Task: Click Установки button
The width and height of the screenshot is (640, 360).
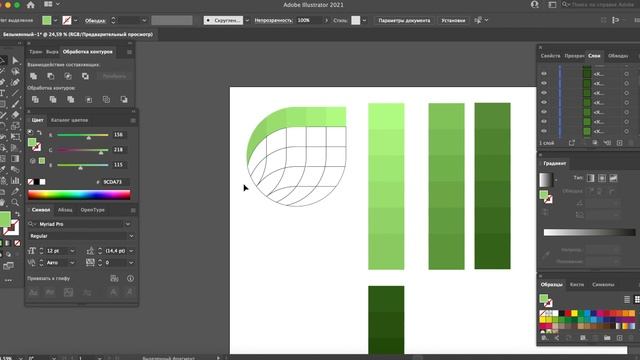Action: click(x=453, y=20)
